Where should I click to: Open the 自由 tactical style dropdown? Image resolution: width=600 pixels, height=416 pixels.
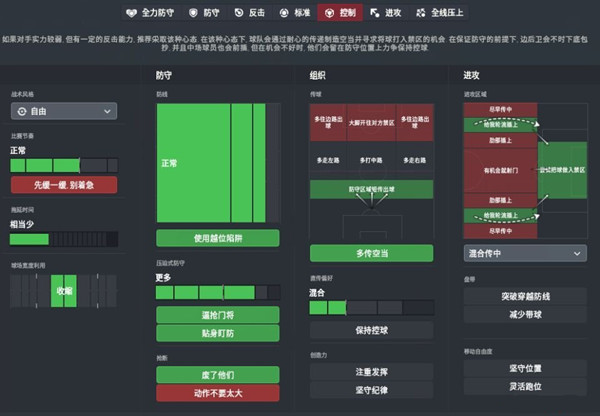(x=63, y=112)
